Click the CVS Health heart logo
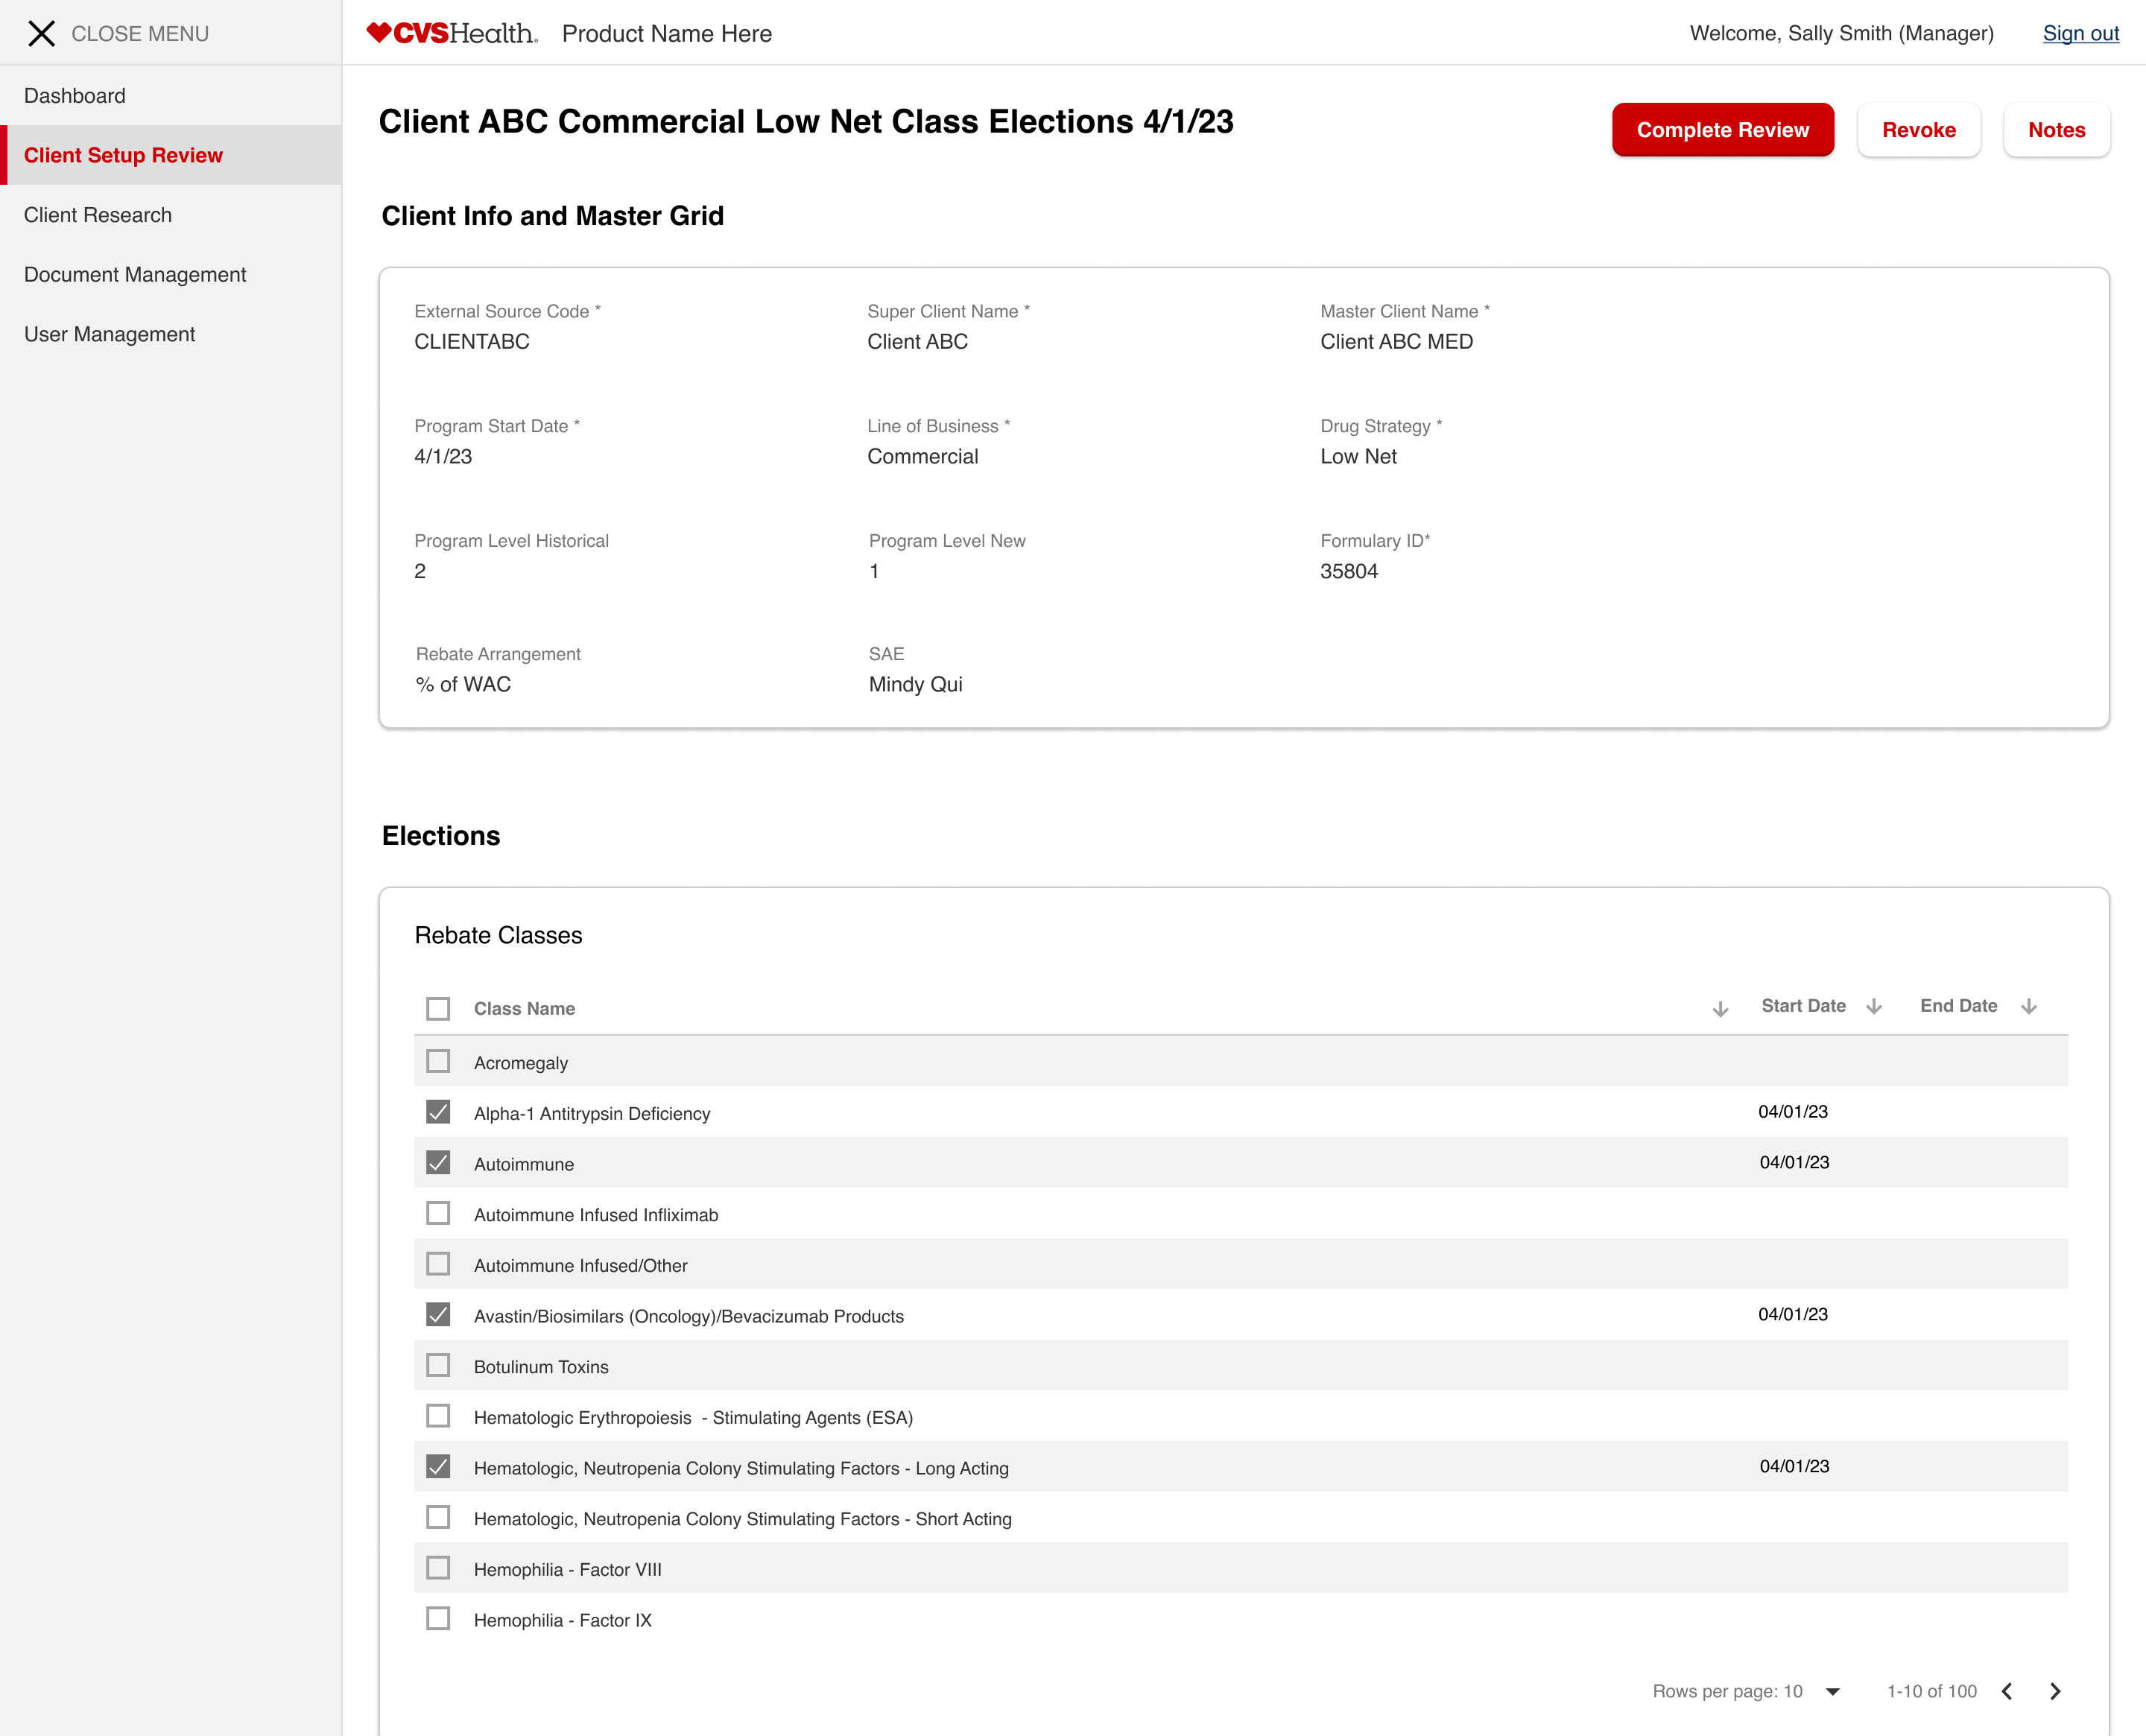The width and height of the screenshot is (2146, 1736). pos(381,32)
